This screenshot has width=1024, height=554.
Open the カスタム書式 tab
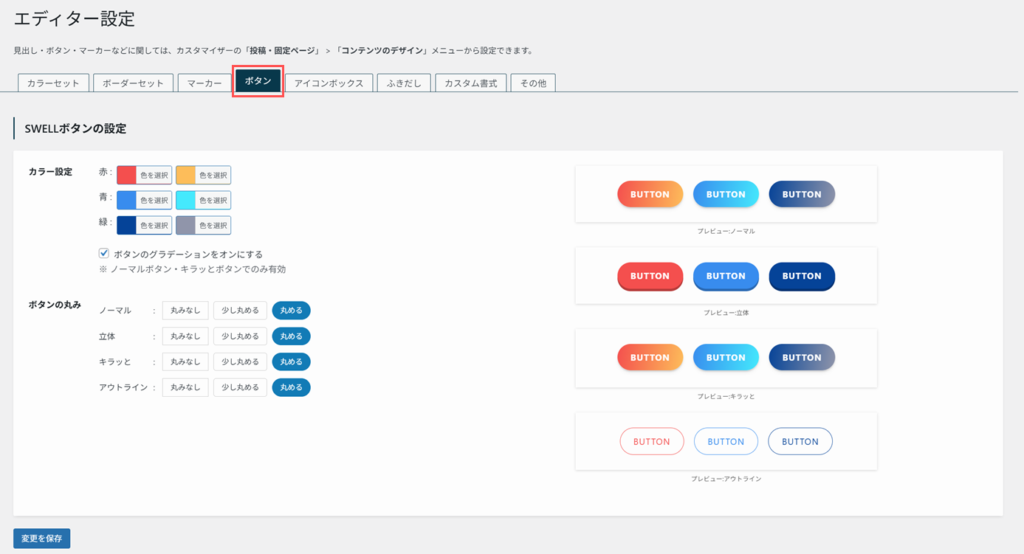click(470, 83)
